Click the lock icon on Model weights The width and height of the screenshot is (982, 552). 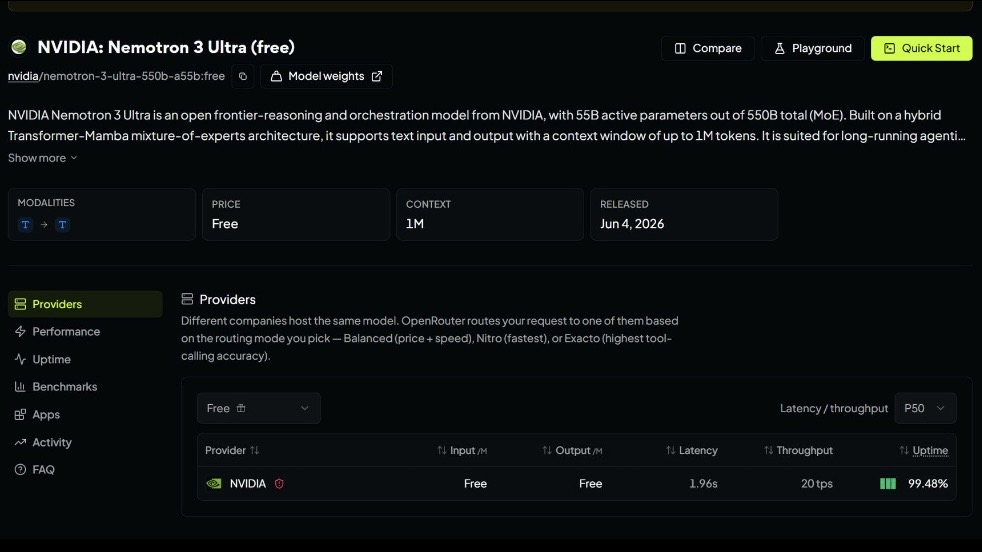pos(276,76)
